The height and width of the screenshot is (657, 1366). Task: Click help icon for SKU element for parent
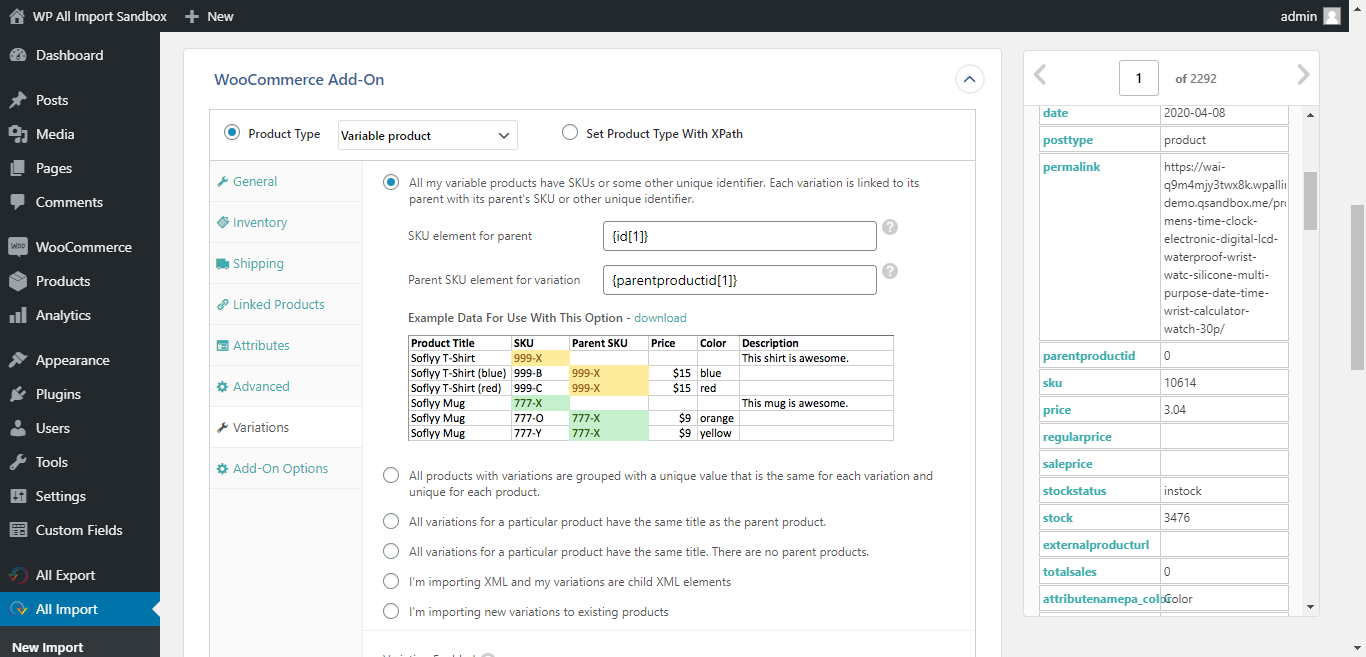pyautogui.click(x=890, y=227)
